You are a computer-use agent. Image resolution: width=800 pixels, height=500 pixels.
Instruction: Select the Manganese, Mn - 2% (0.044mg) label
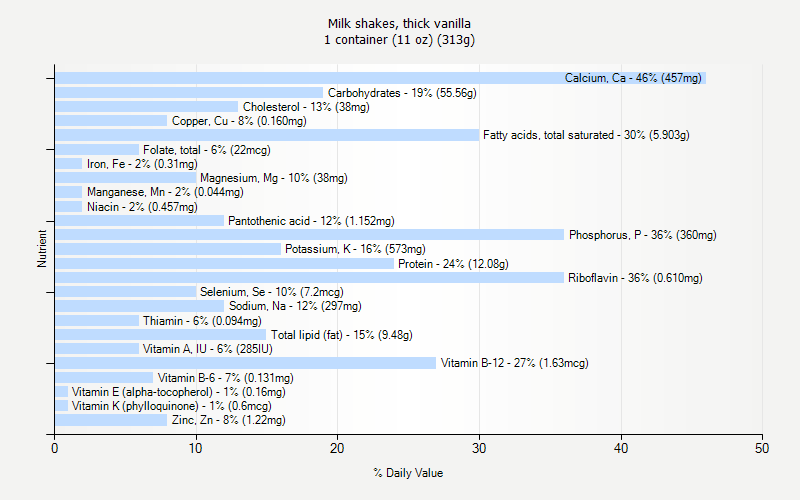tap(165, 192)
